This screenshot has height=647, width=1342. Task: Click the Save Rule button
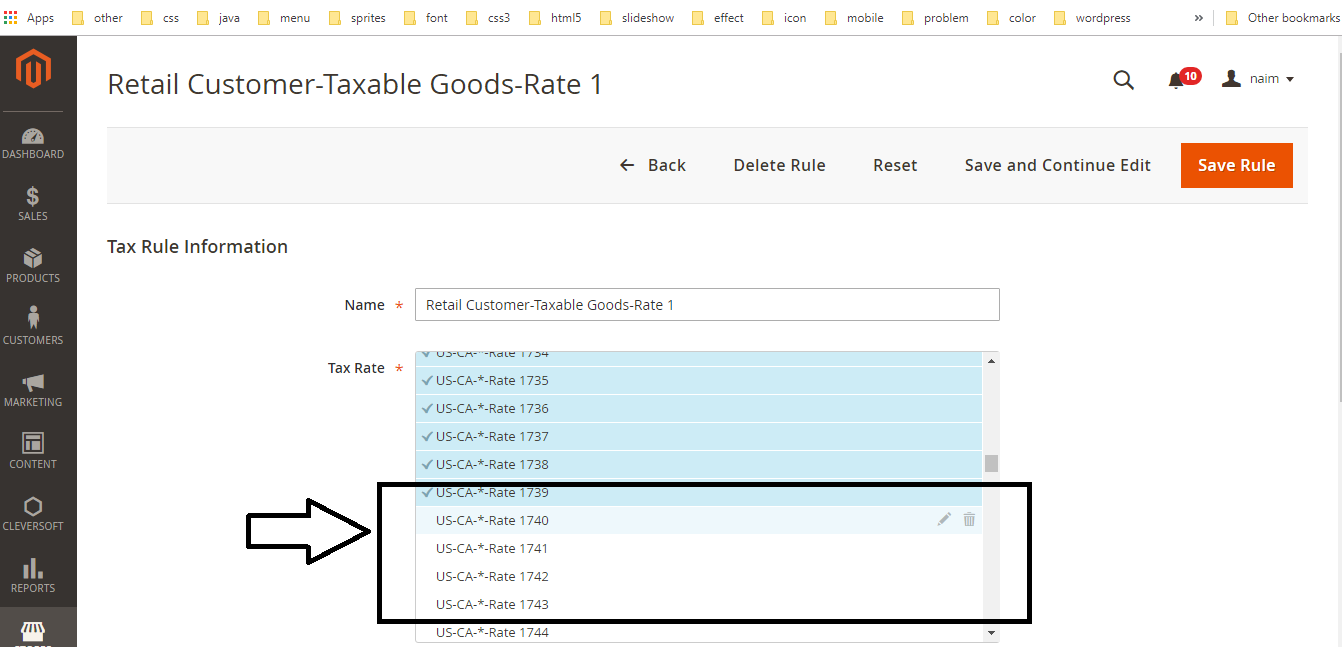1236,165
